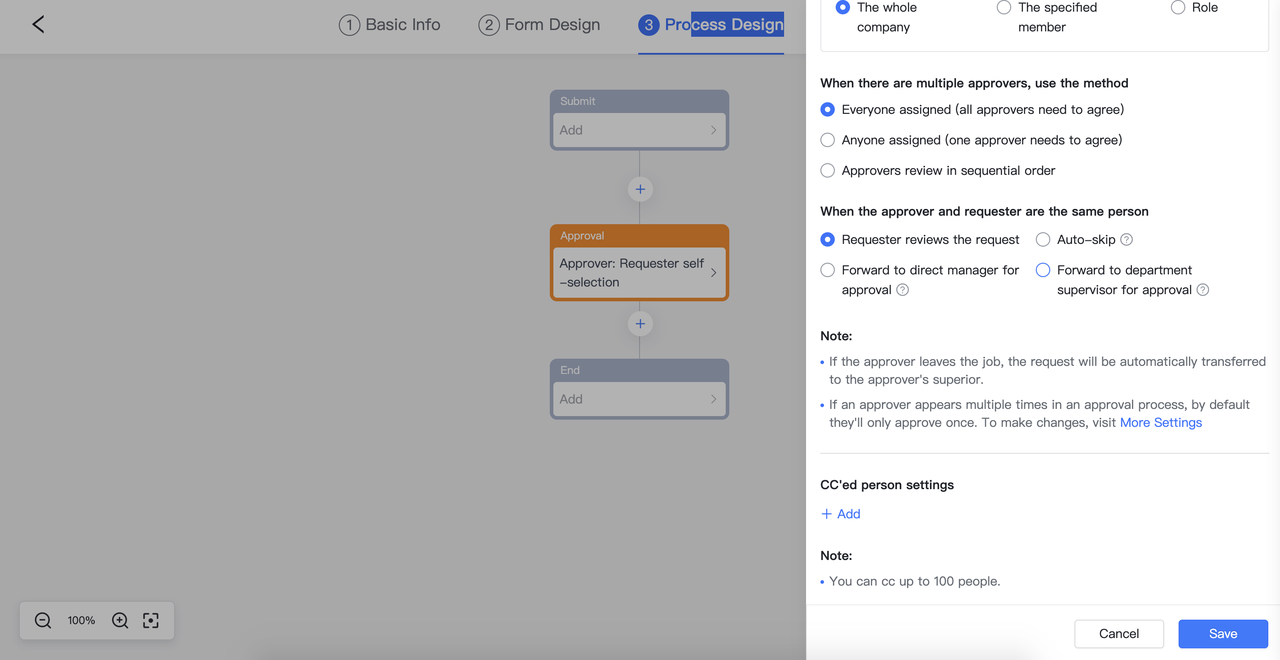The height and width of the screenshot is (660, 1280).
Task: Select the Role radio option
Action: [1178, 8]
